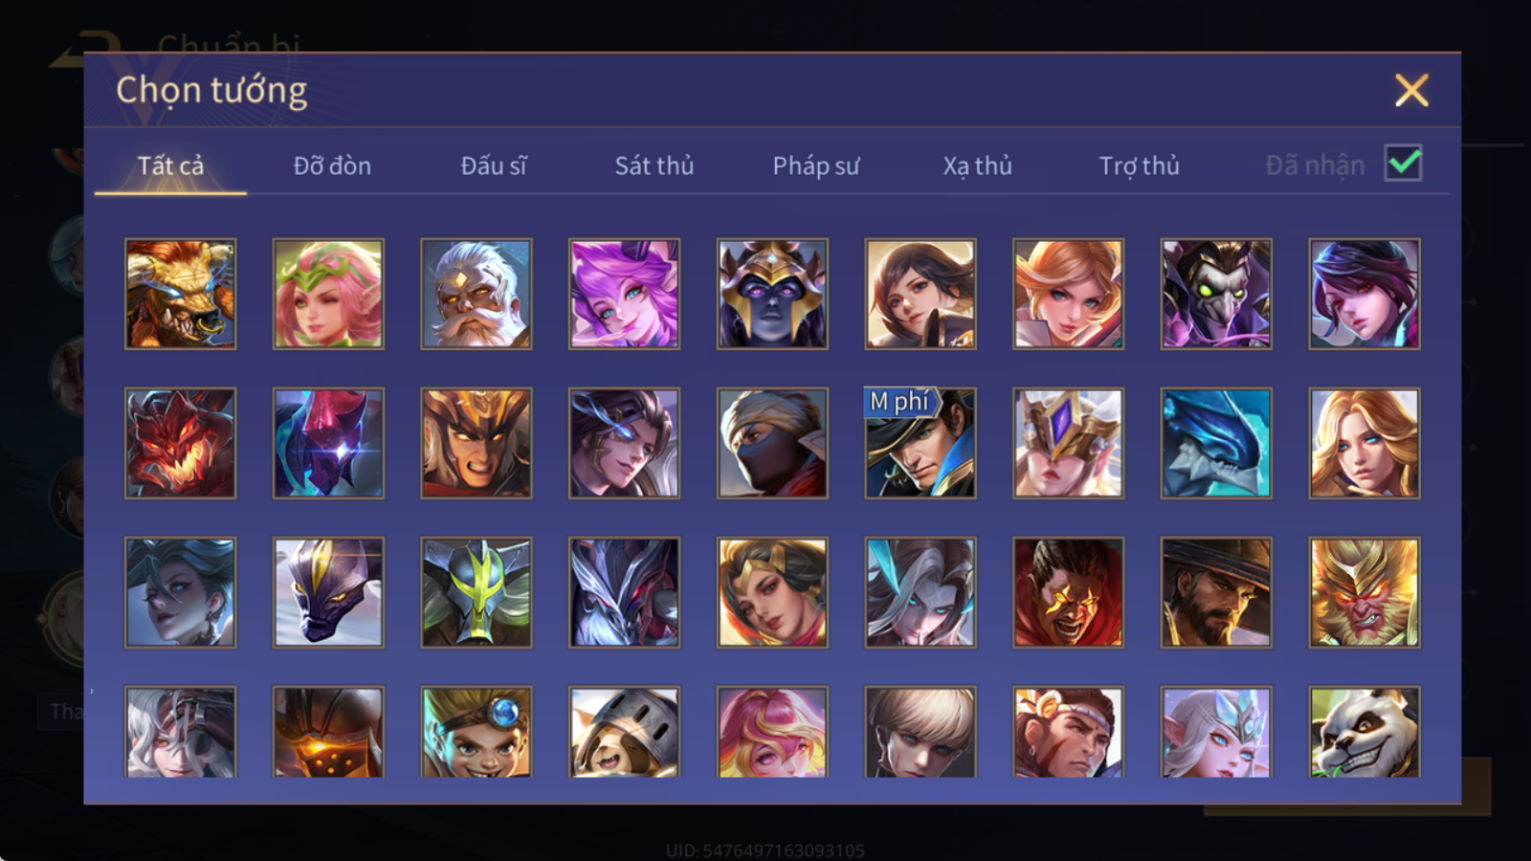Image resolution: width=1531 pixels, height=861 pixels.
Task: Select the pink-haired girl with leaf crown
Action: pyautogui.click(x=328, y=294)
